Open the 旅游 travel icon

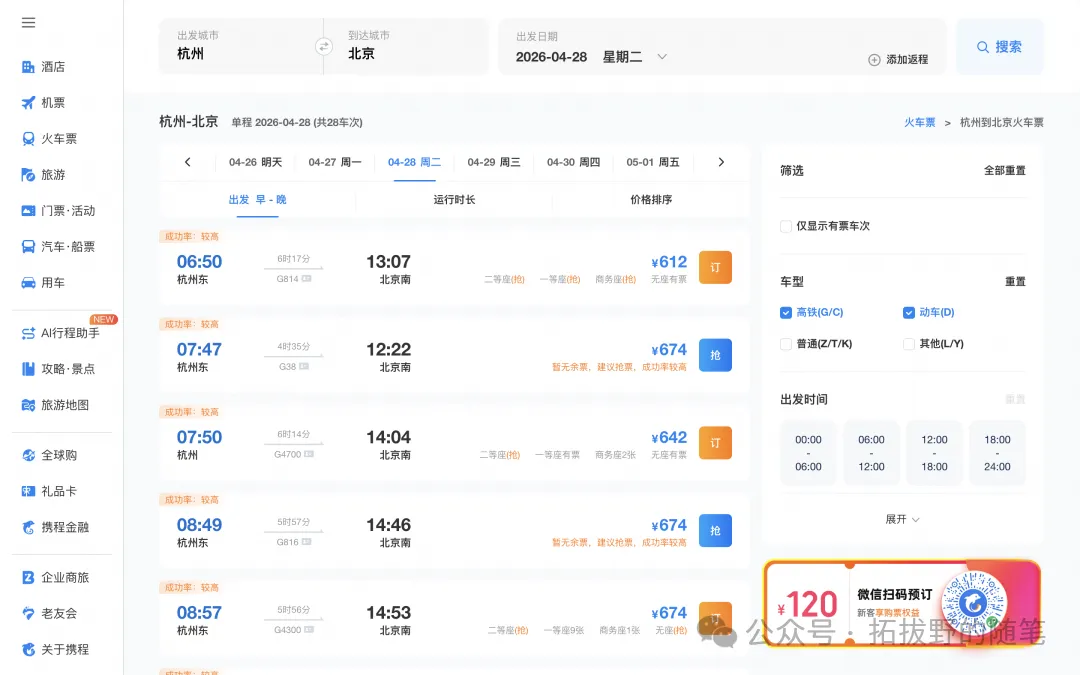[28, 175]
